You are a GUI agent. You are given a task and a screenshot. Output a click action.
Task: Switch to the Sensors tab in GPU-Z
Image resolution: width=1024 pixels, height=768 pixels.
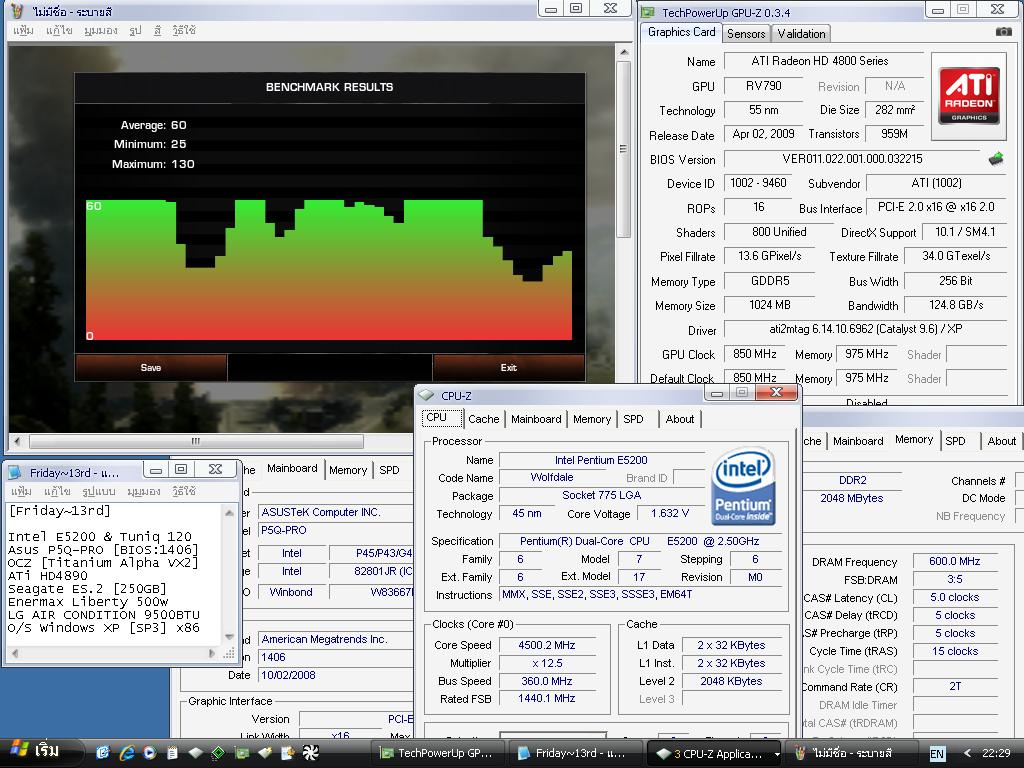(746, 33)
